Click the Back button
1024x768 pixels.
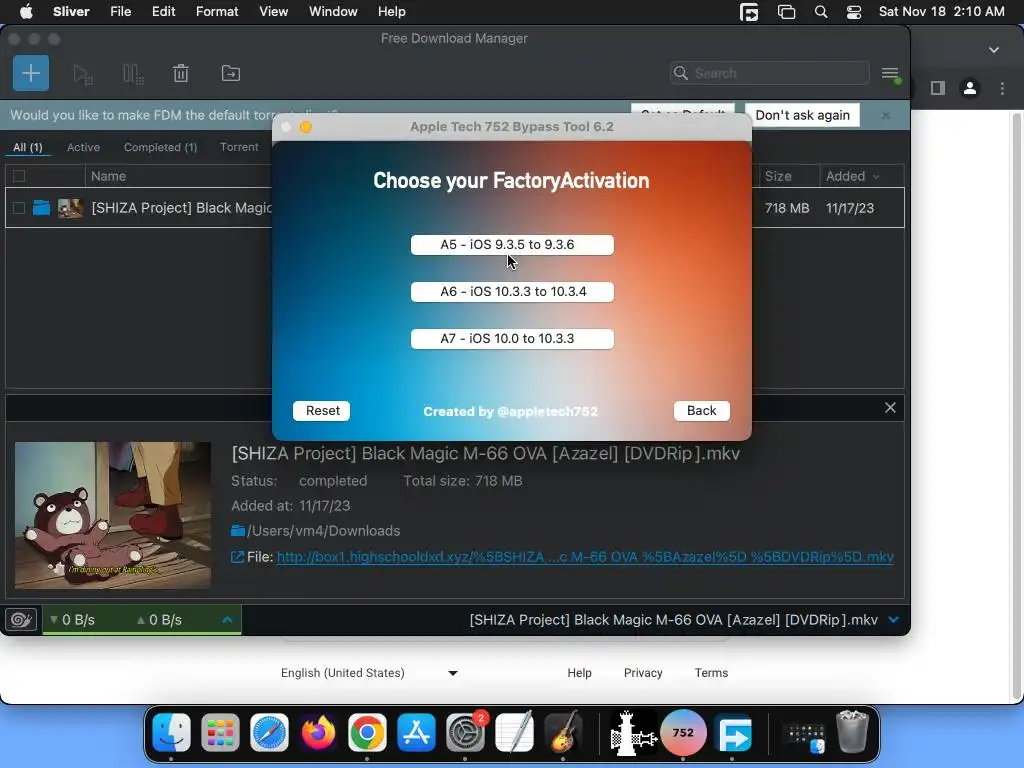click(x=701, y=411)
